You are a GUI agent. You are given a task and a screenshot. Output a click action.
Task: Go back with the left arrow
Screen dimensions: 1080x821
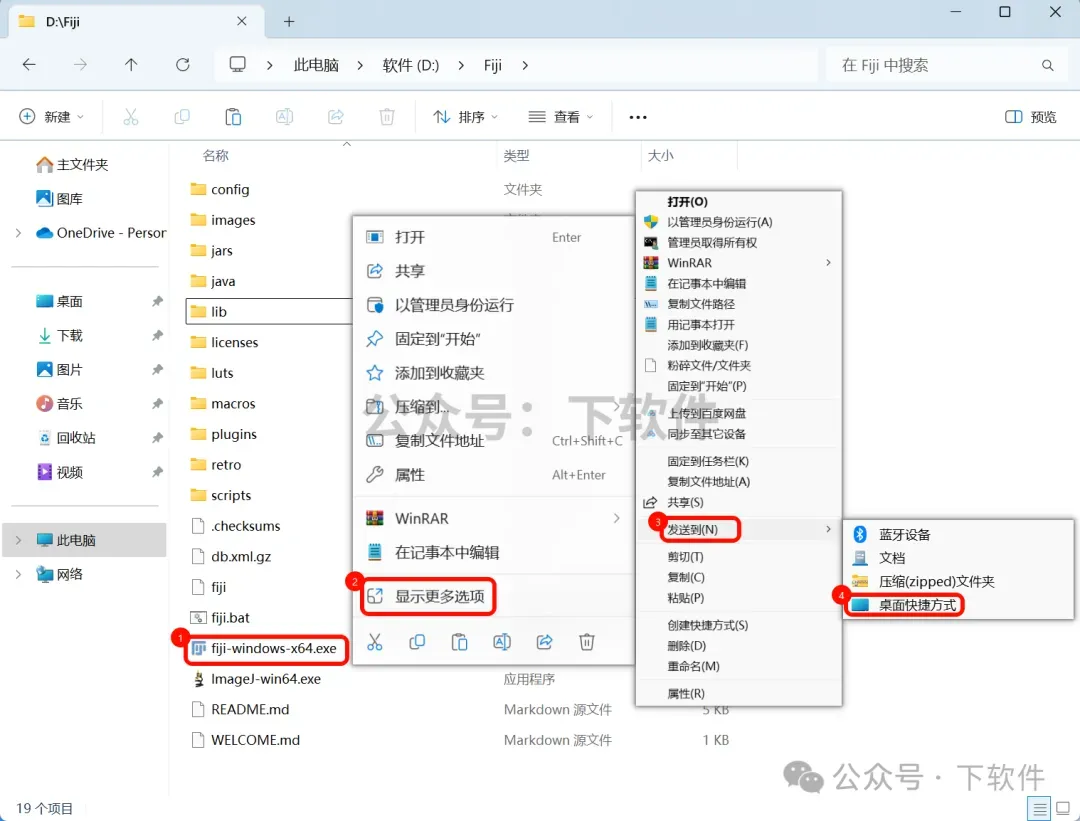pyautogui.click(x=29, y=65)
